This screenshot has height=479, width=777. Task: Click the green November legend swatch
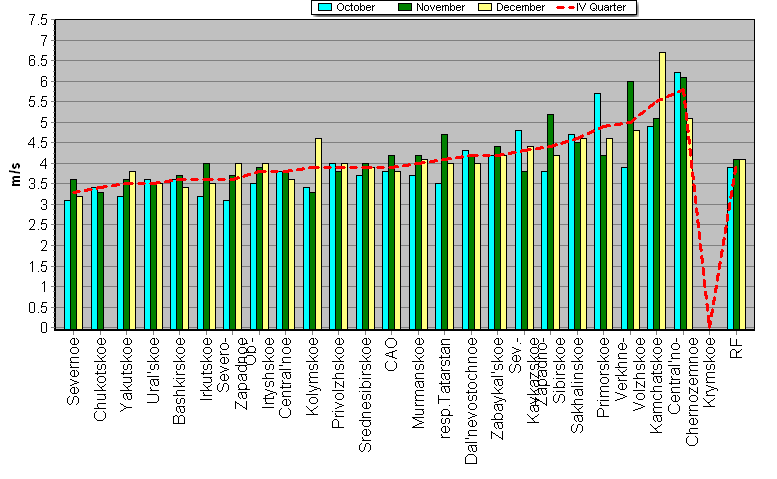406,7
